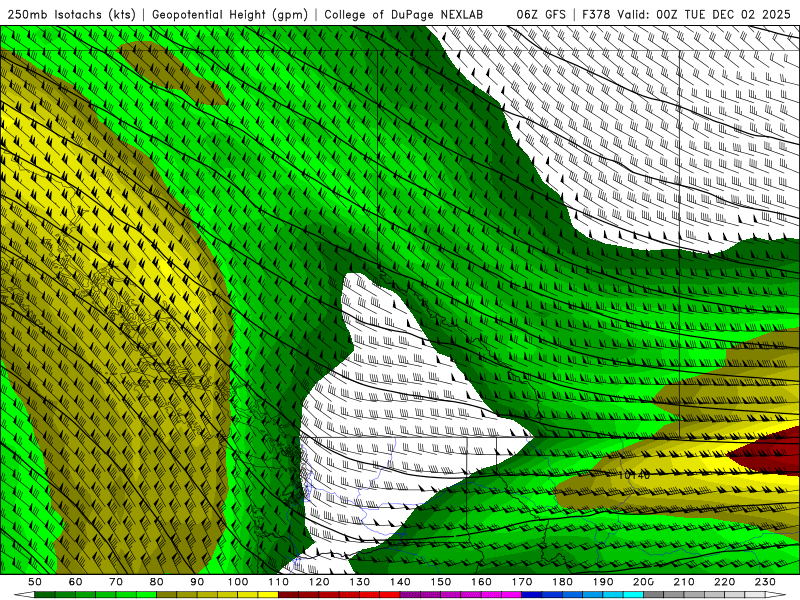The width and height of the screenshot is (800, 600).
Task: Click the '250mb Isotachs (kts)' title text
Action: 71,14
